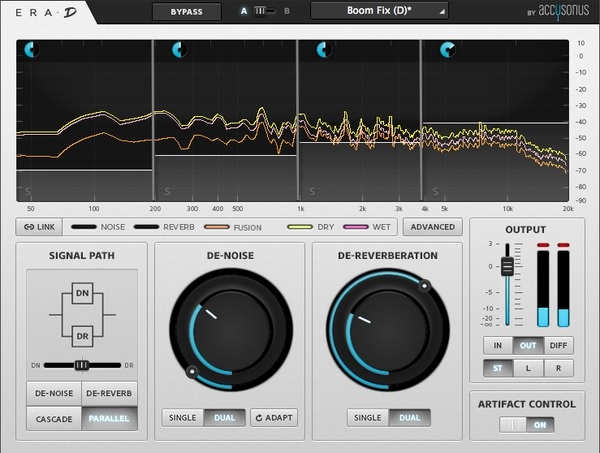This screenshot has height=453, width=600.
Task: Click the Output gain fader handle
Action: tap(508, 267)
